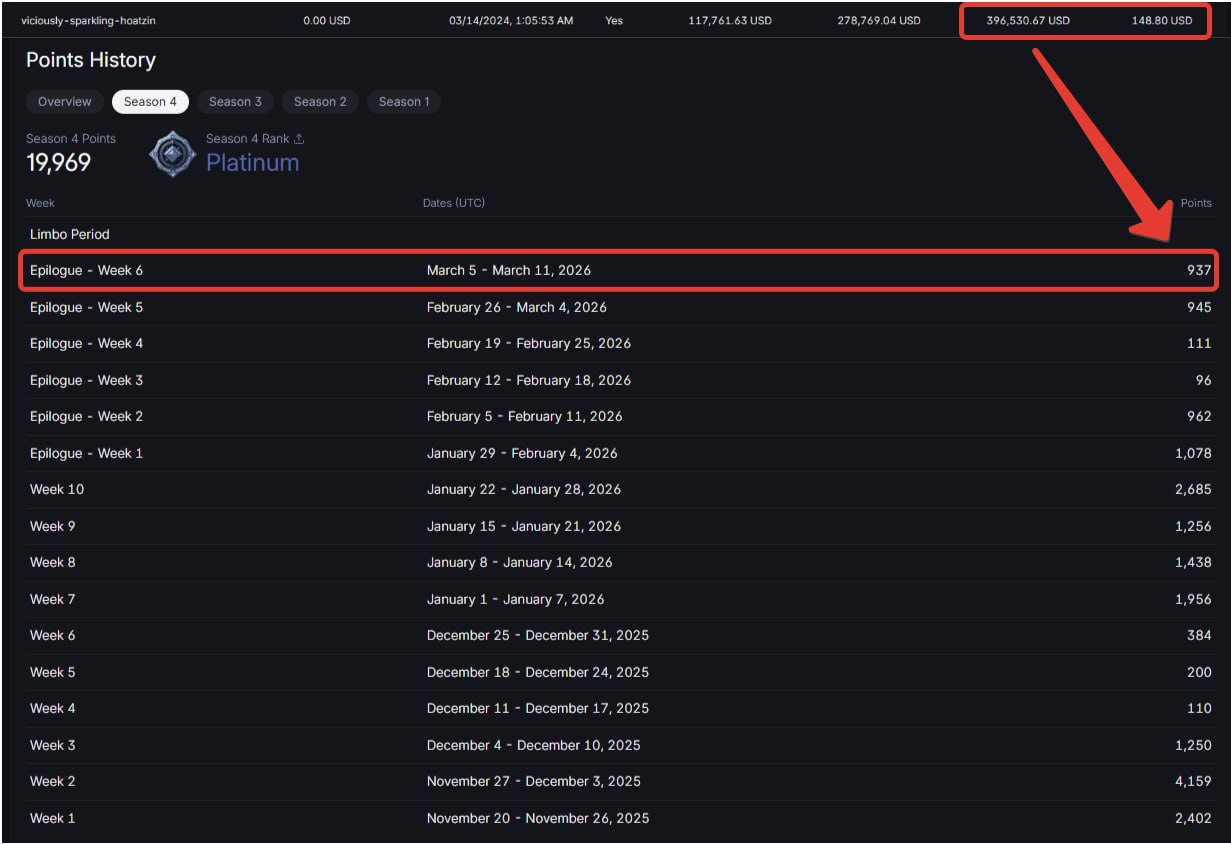Open the Season 1 tab

click(x=404, y=102)
